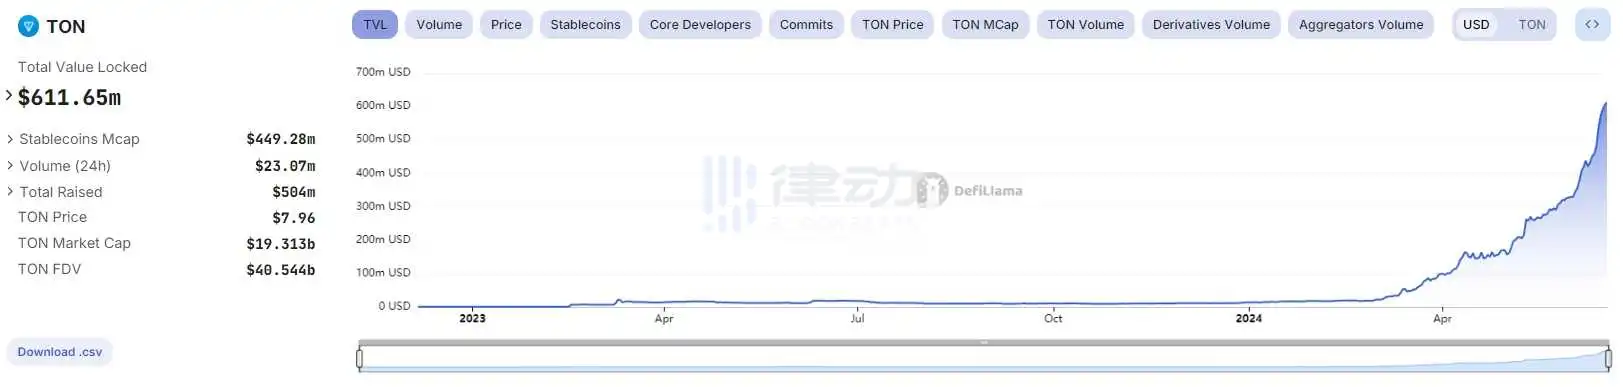
Task: Show TON MCap on chart
Action: pos(985,24)
